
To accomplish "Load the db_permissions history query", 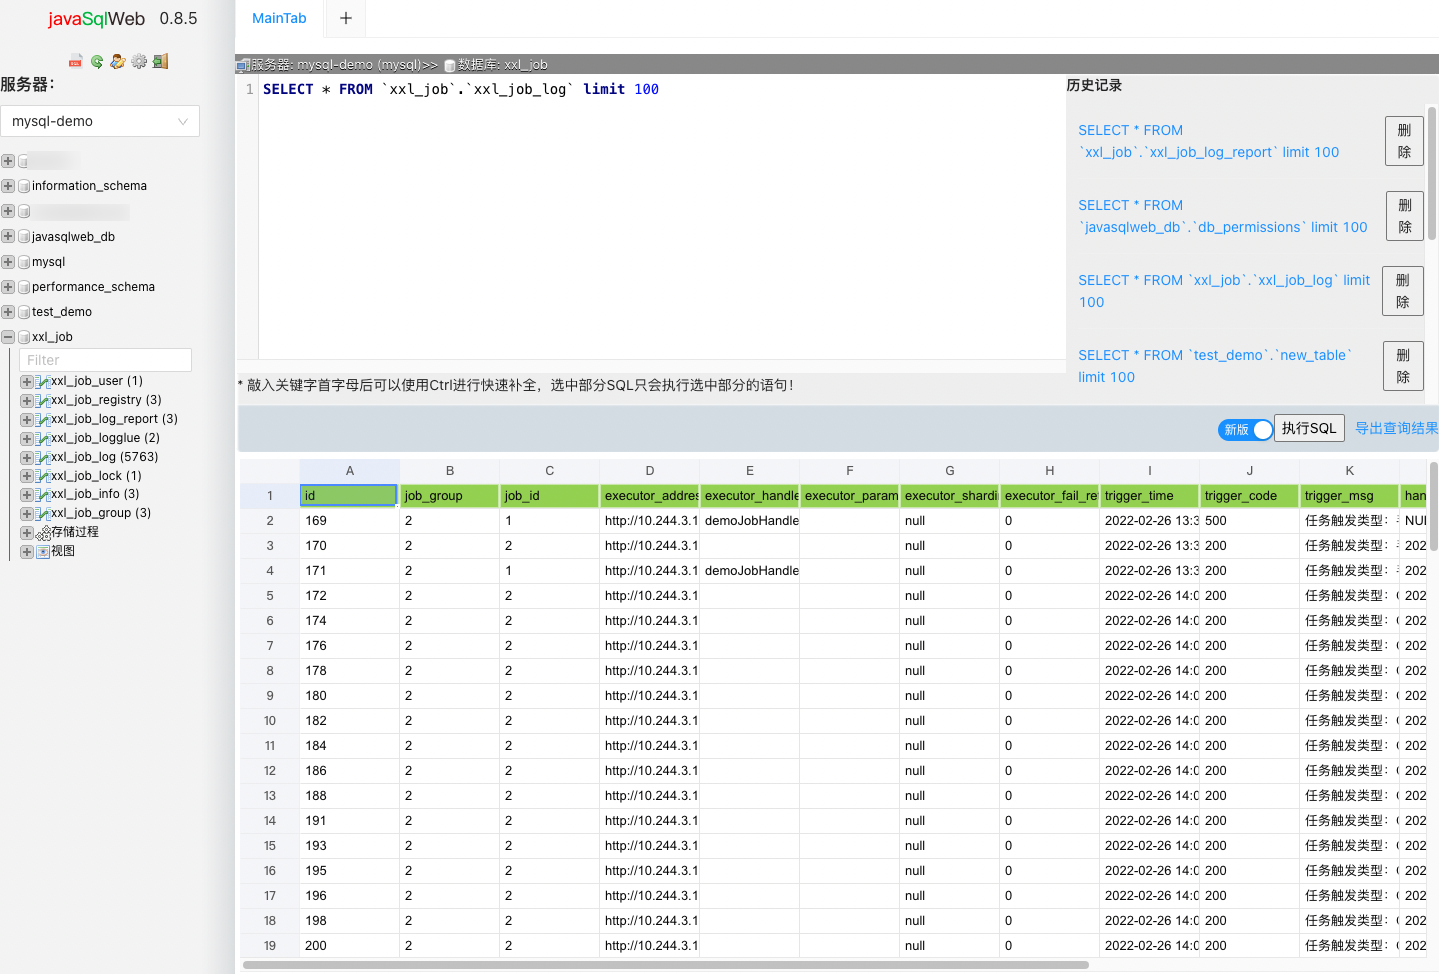I will coord(1222,216).
